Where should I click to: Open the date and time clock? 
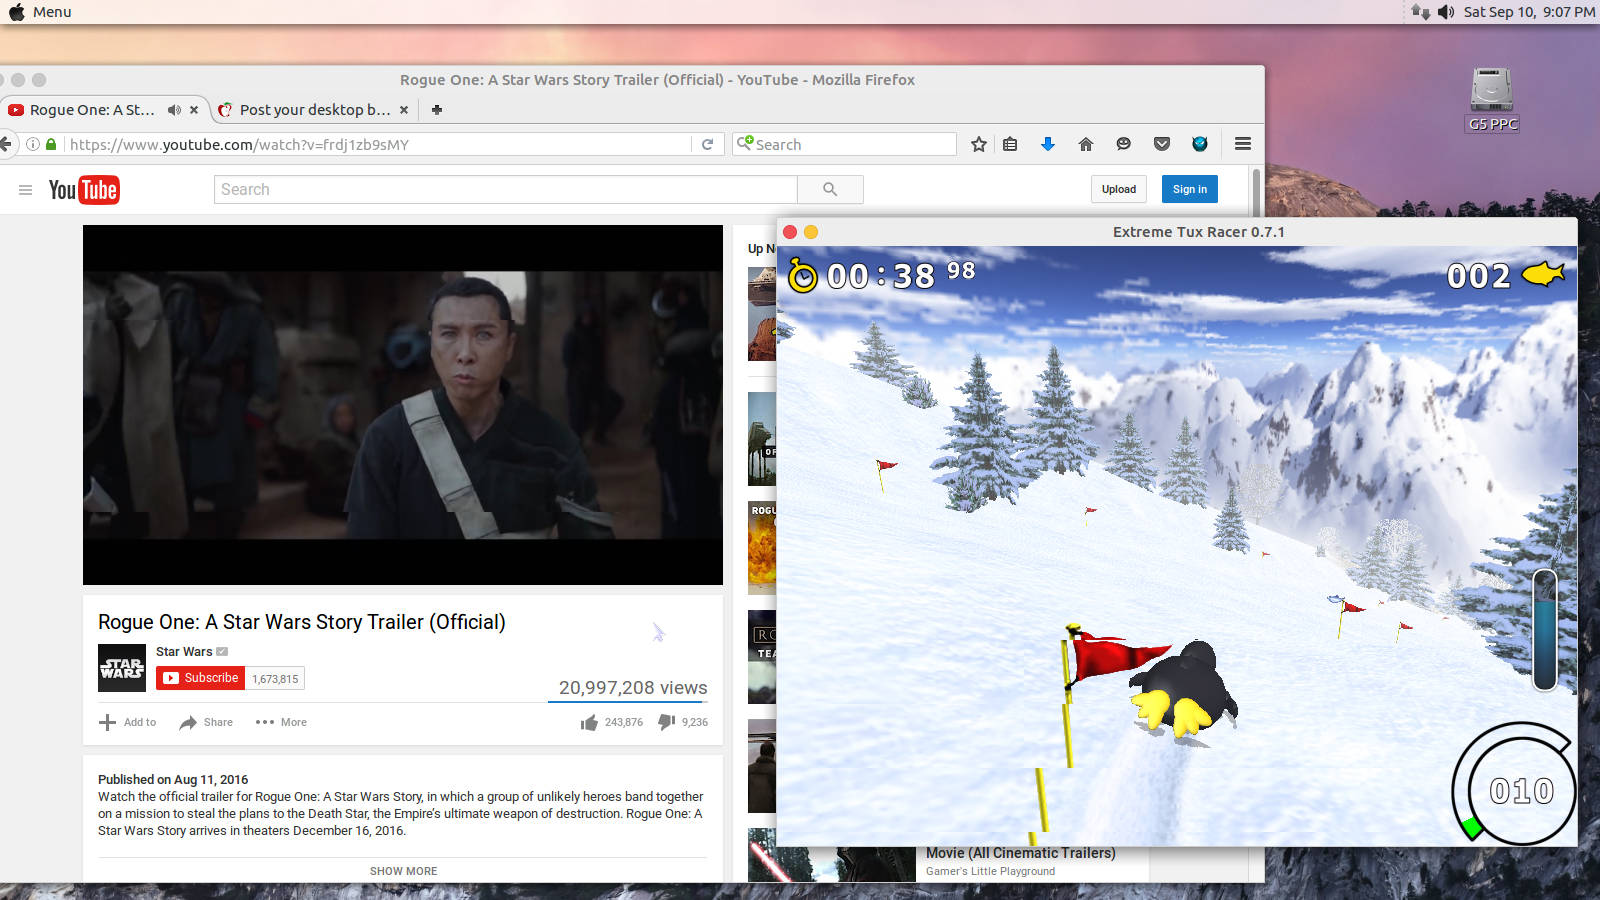1529,12
